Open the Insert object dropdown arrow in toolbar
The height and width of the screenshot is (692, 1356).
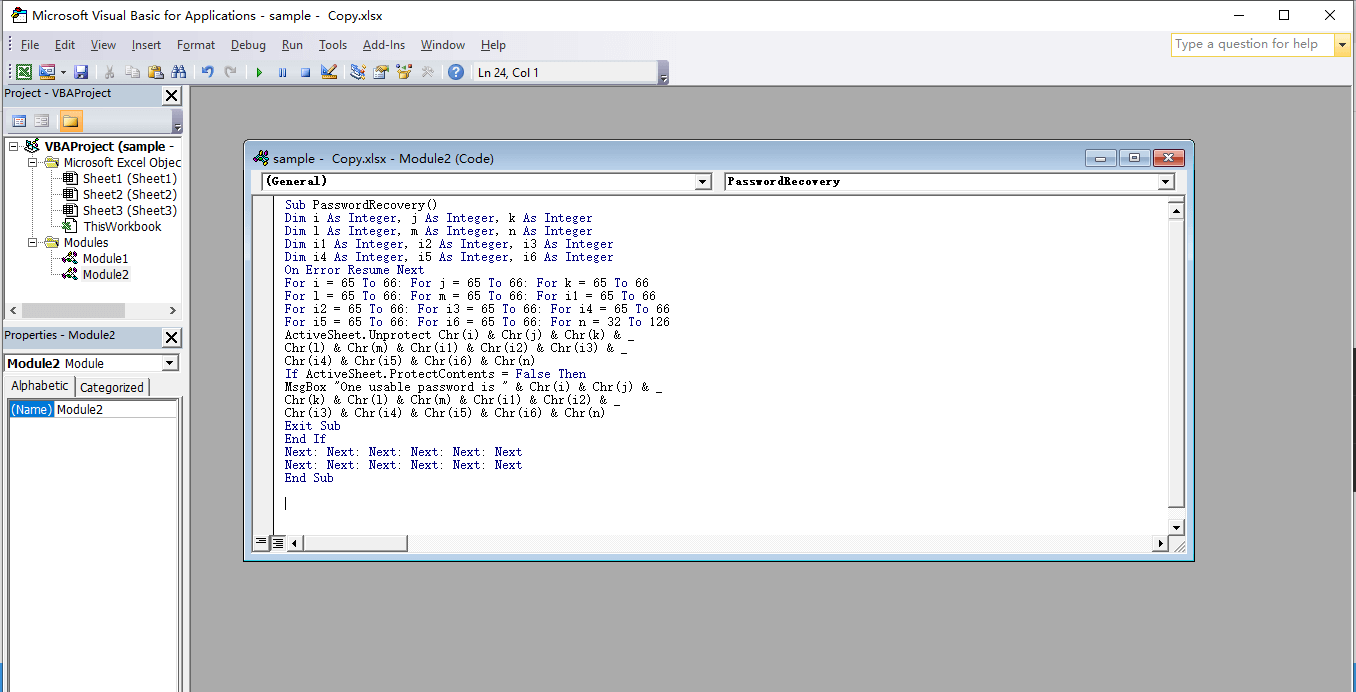point(63,72)
